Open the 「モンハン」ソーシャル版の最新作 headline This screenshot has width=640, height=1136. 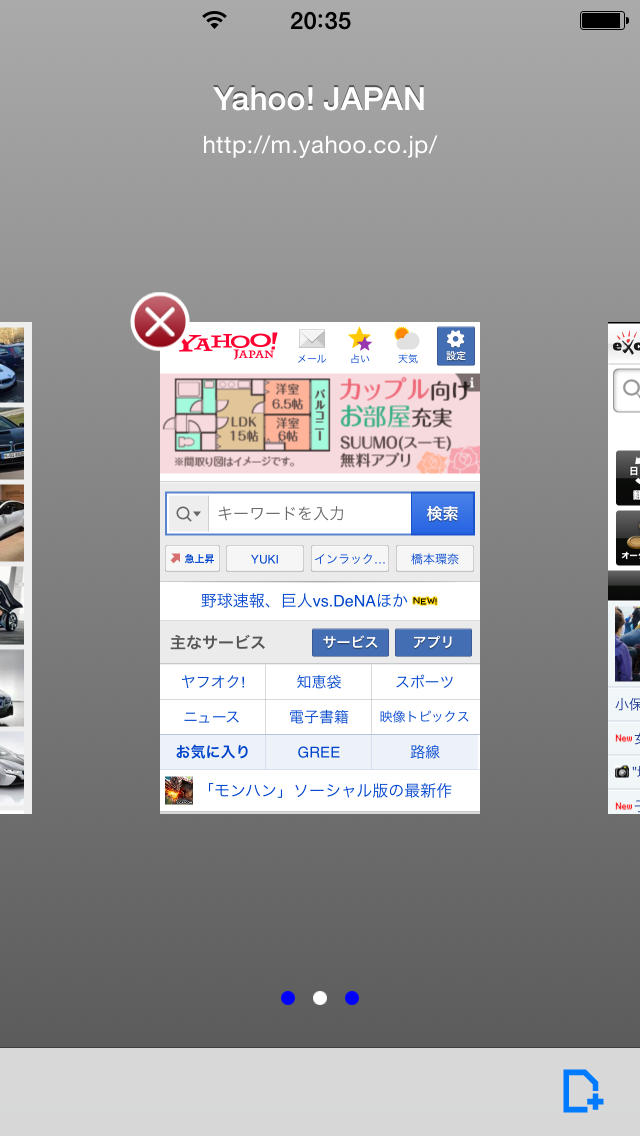pyautogui.click(x=327, y=790)
